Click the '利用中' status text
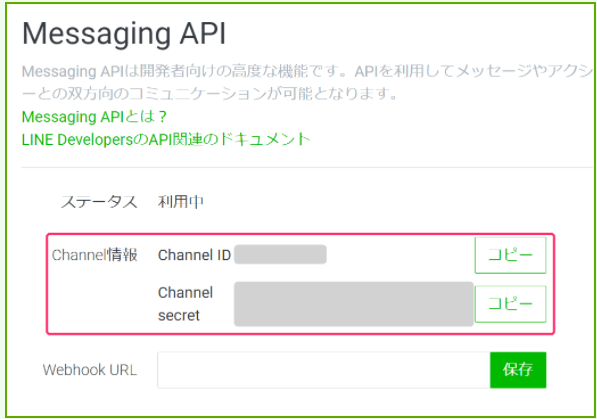597x419 pixels. [x=181, y=202]
